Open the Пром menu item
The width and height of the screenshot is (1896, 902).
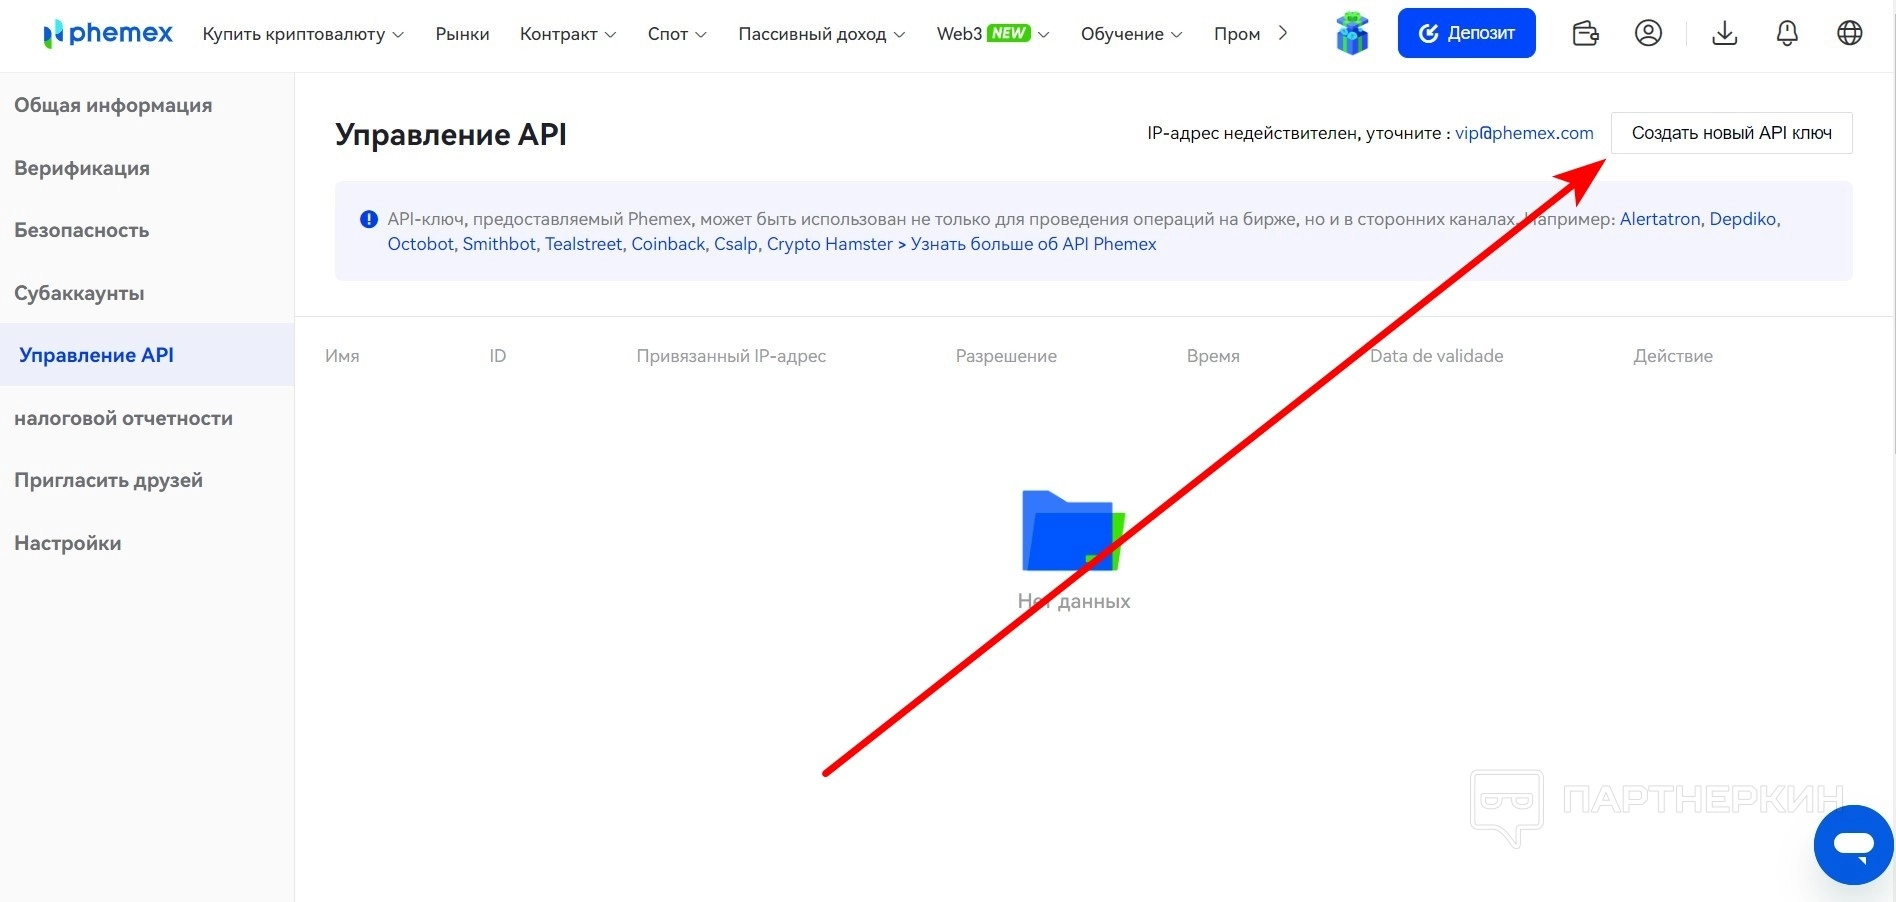1237,34
